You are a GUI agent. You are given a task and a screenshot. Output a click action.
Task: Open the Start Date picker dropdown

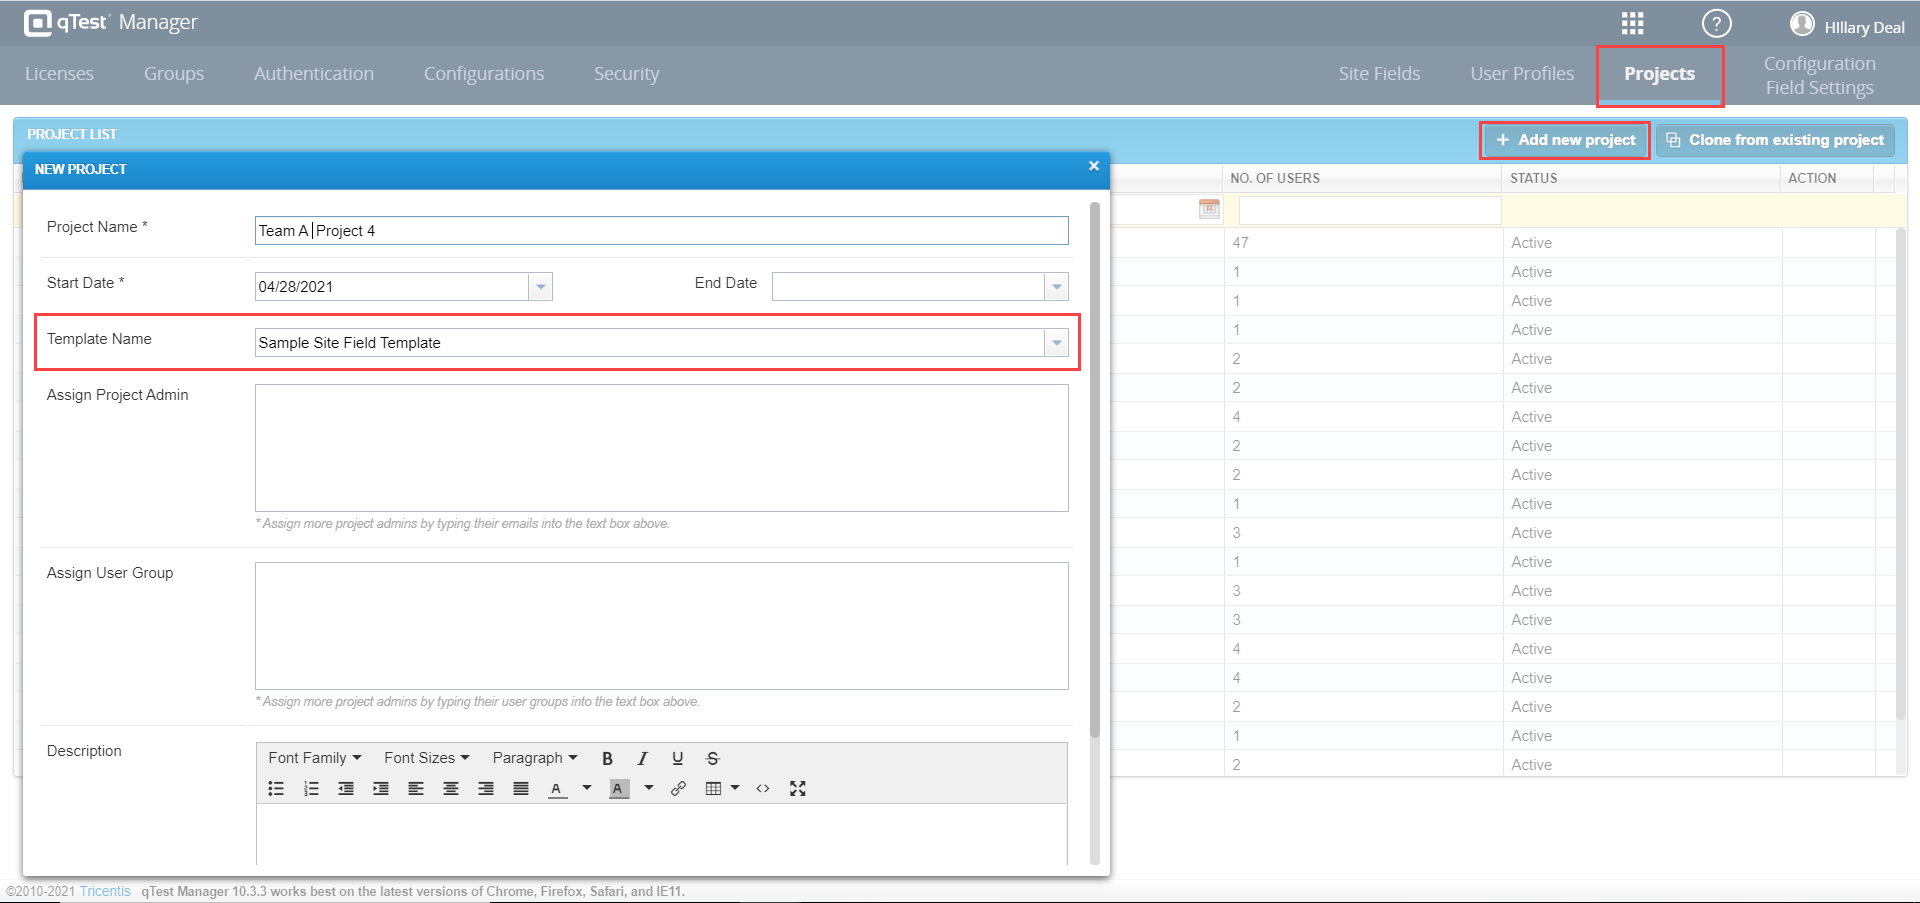click(540, 287)
